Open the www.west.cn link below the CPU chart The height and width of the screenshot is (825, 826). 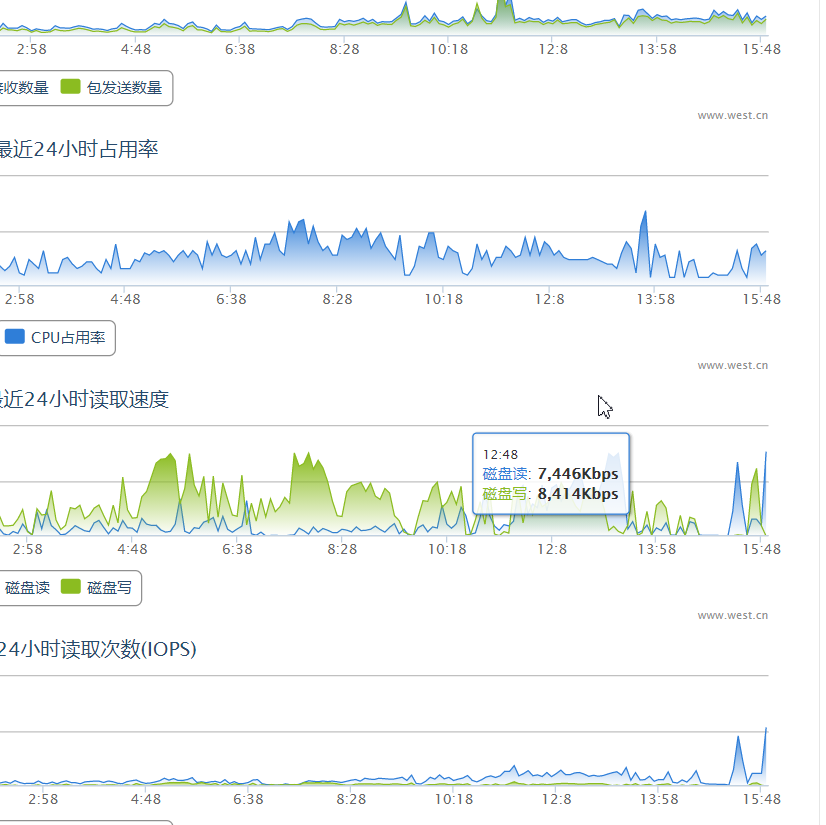coord(732,365)
